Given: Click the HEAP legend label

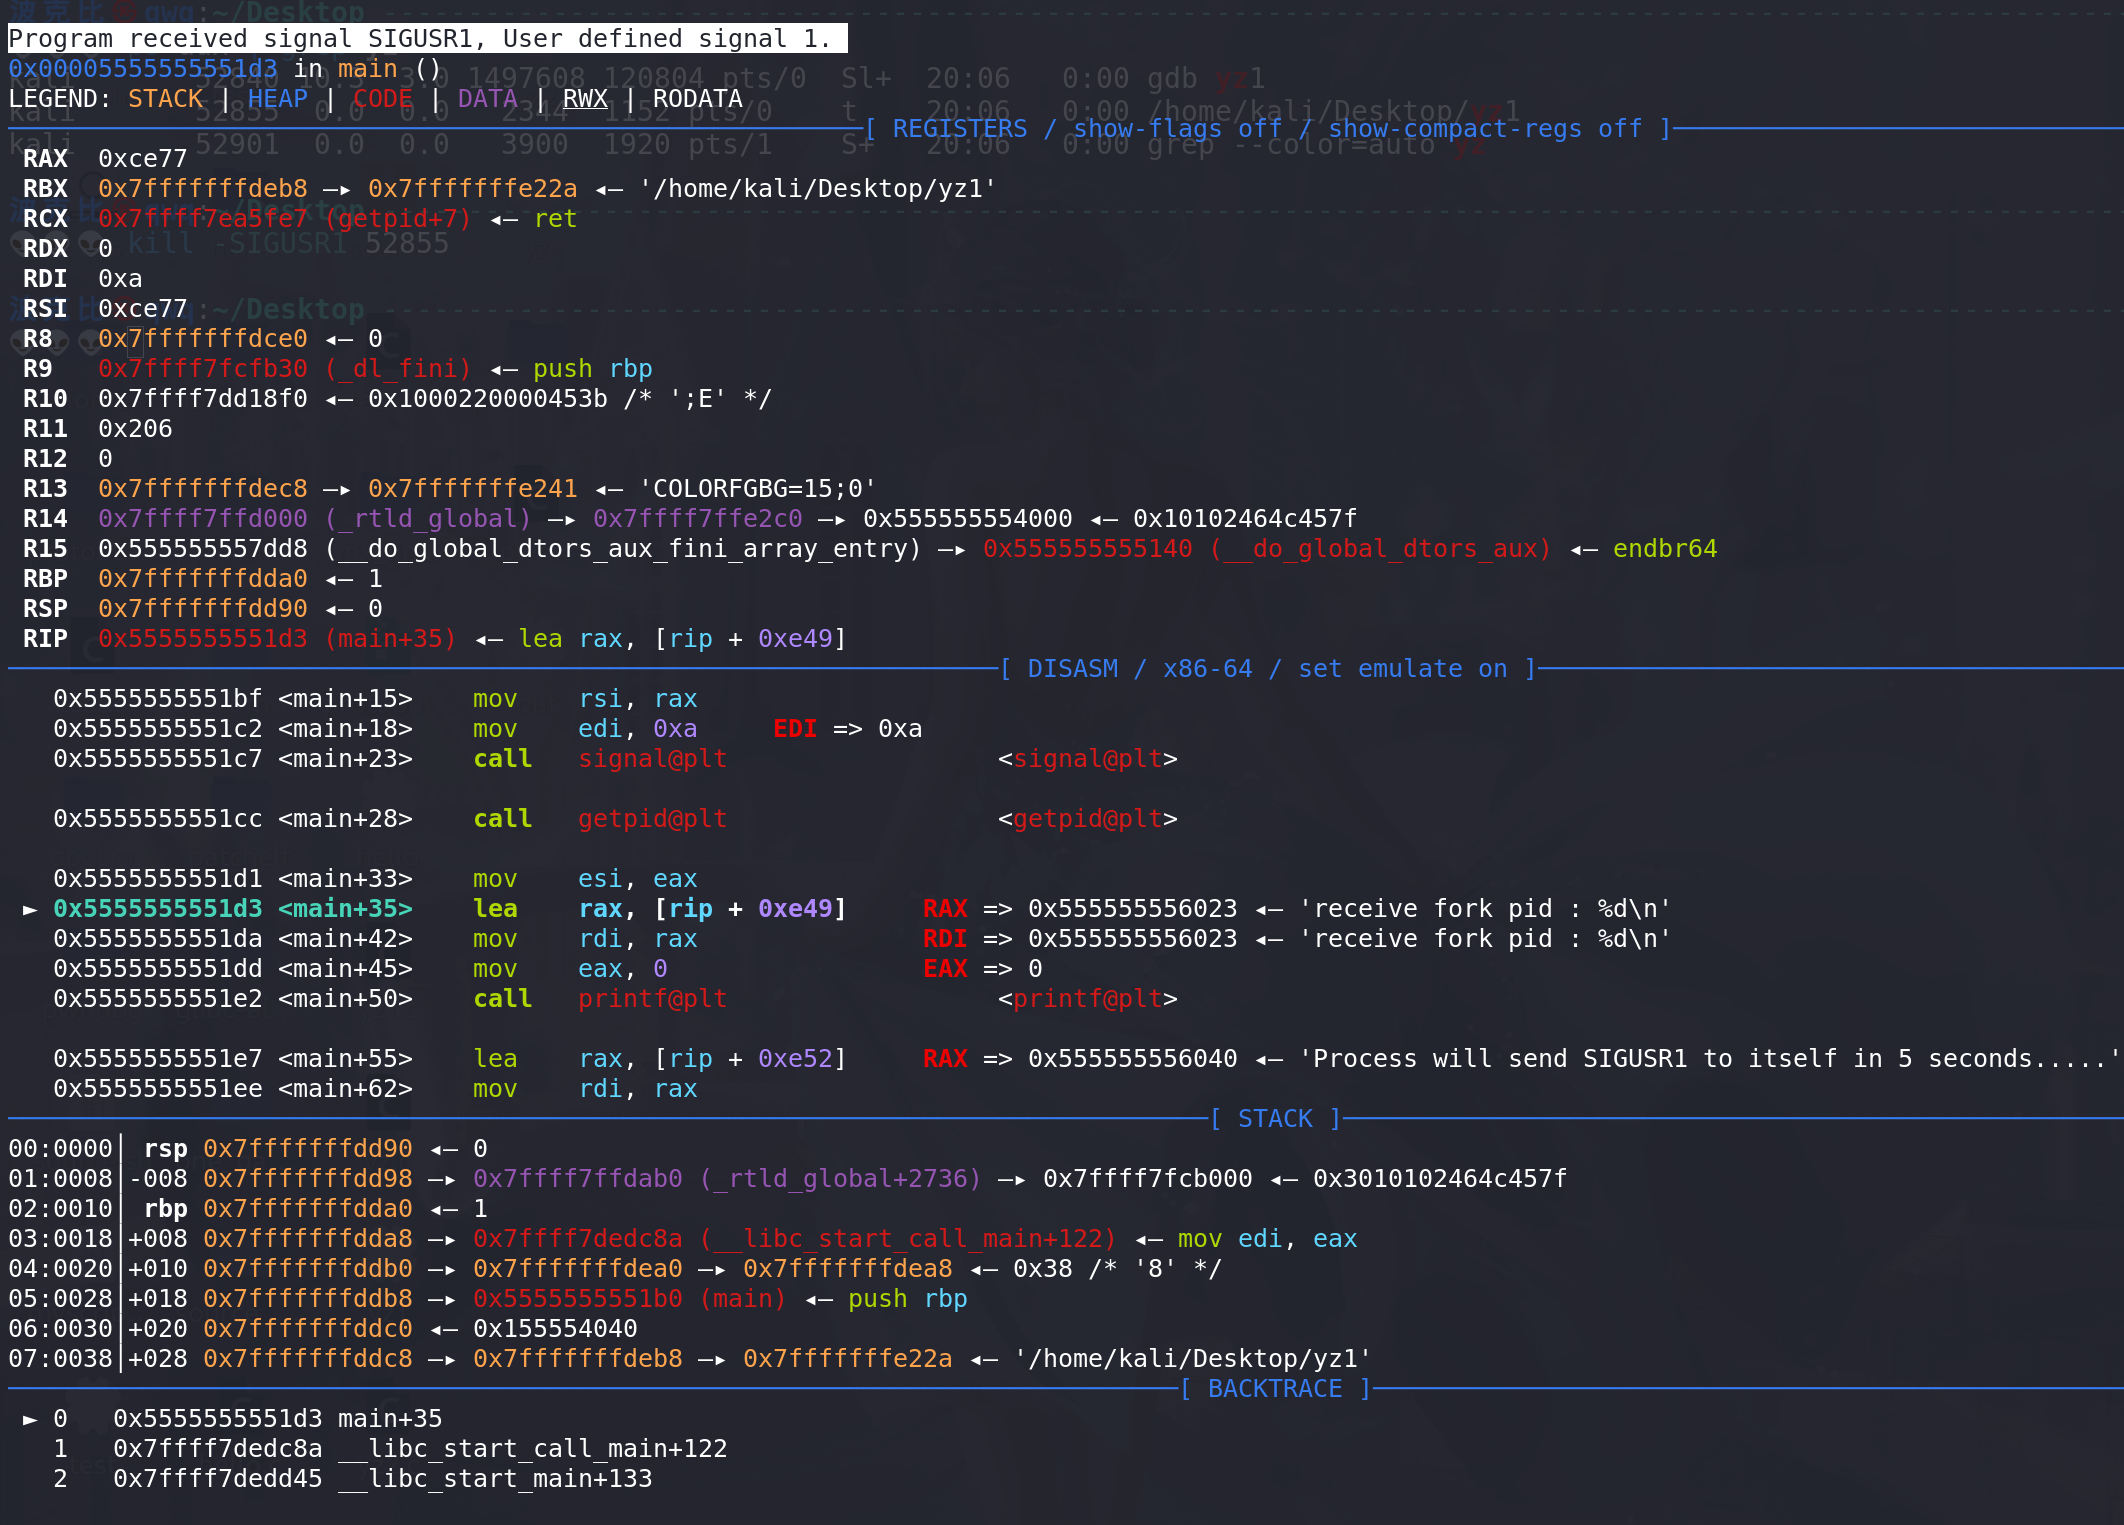Looking at the screenshot, I should [x=278, y=99].
